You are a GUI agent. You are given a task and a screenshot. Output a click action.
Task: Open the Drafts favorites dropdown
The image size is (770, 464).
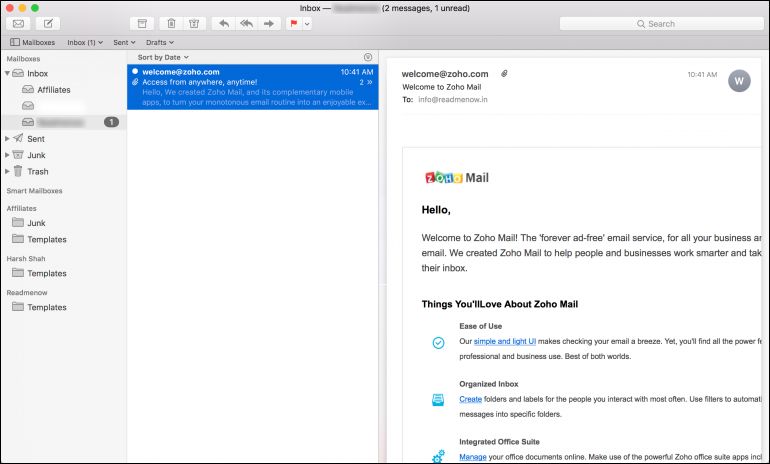[160, 42]
